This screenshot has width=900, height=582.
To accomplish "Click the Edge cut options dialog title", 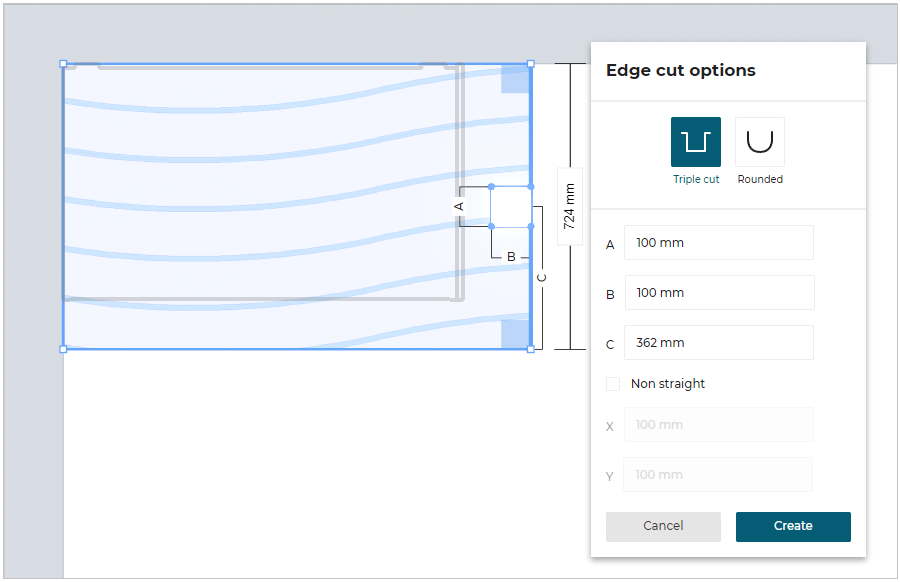I will (679, 70).
